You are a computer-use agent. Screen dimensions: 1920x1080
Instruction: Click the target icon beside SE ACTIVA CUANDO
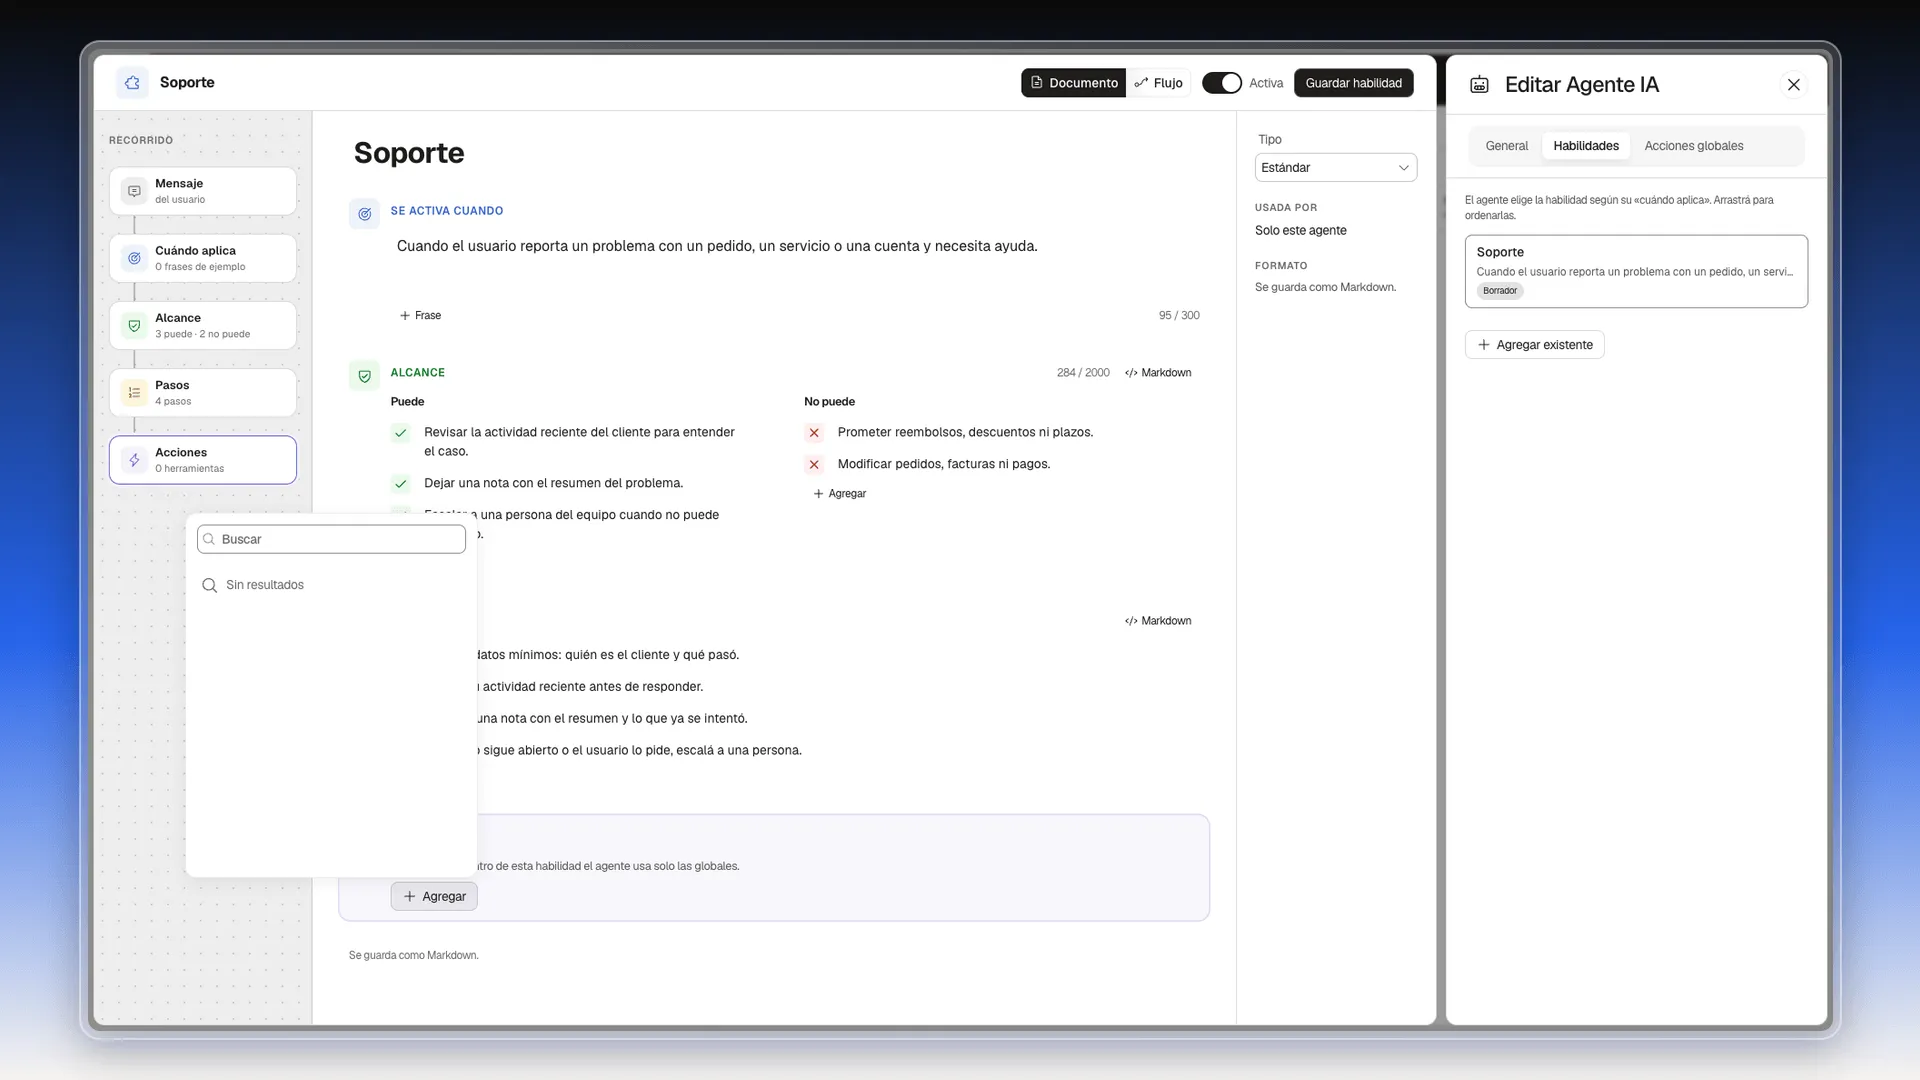click(x=364, y=213)
